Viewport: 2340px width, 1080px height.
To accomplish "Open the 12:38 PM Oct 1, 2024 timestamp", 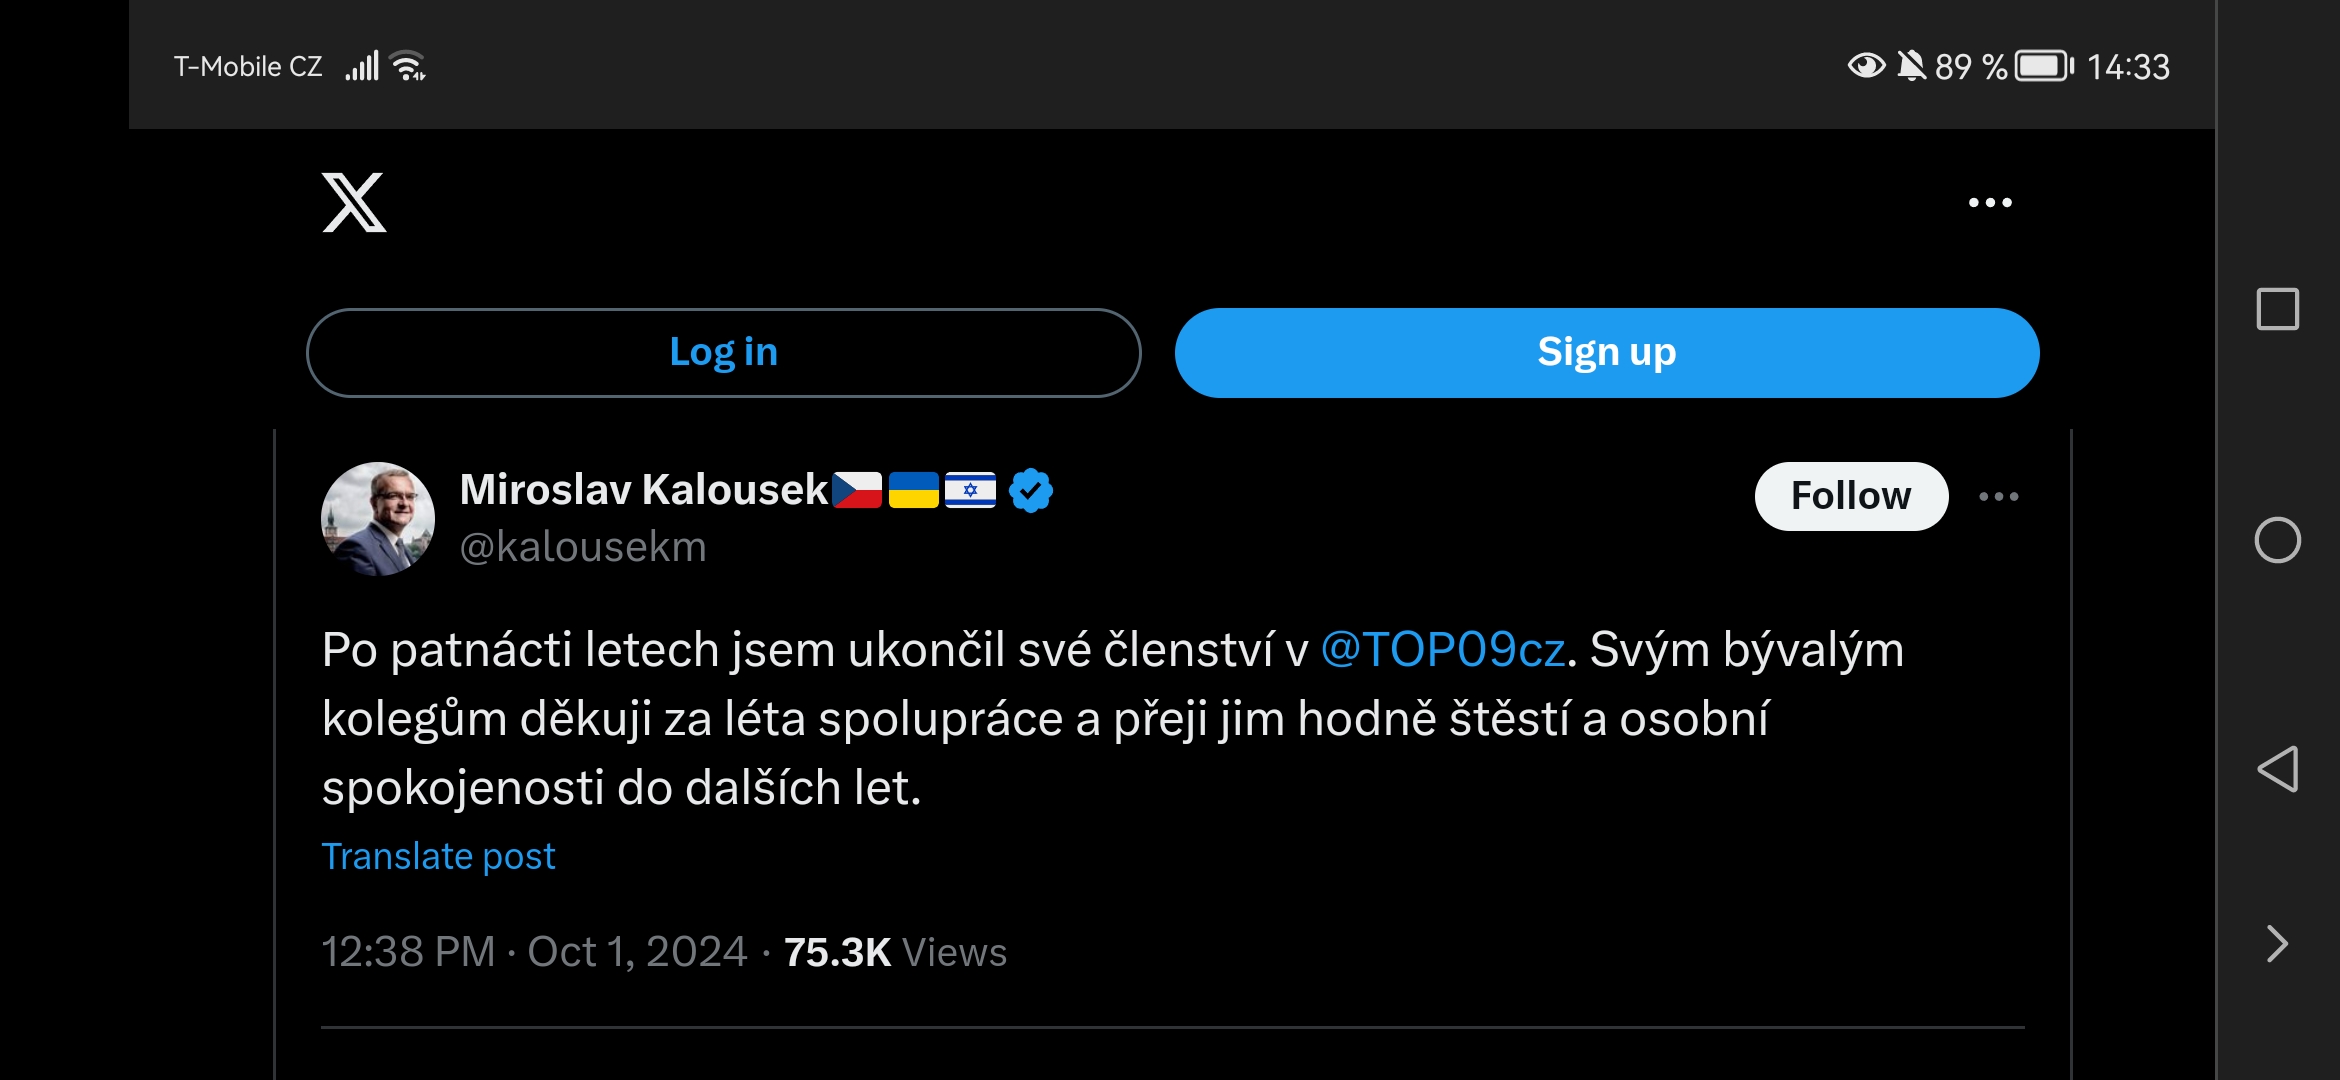I will click(534, 952).
